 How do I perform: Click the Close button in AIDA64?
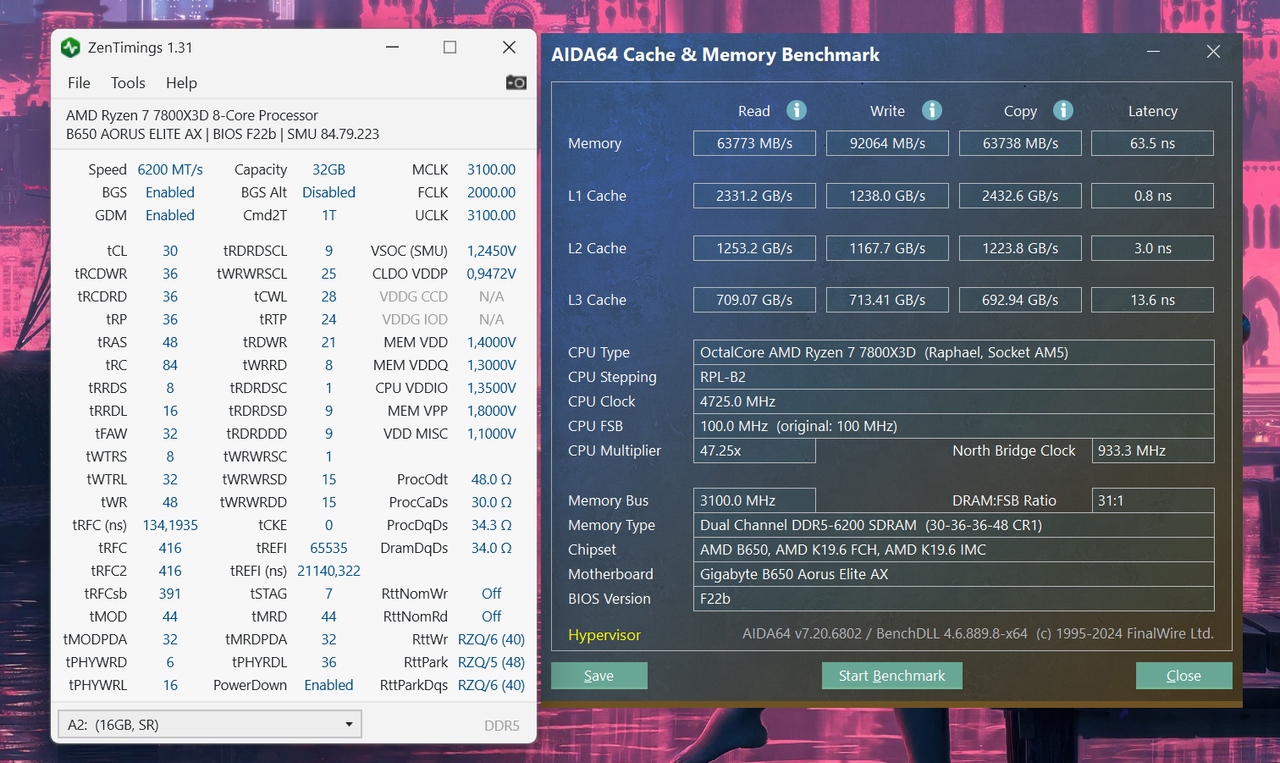click(x=1184, y=676)
